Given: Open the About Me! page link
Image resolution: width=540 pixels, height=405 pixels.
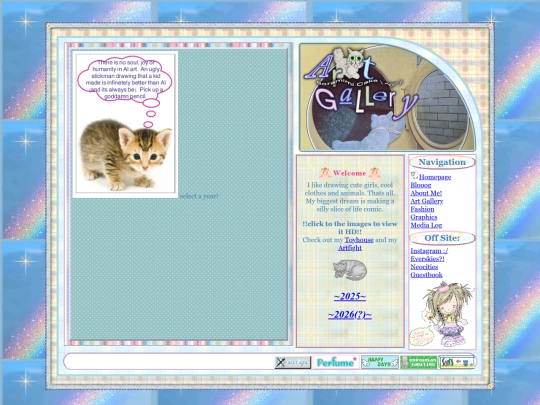Looking at the screenshot, I should coord(426,193).
